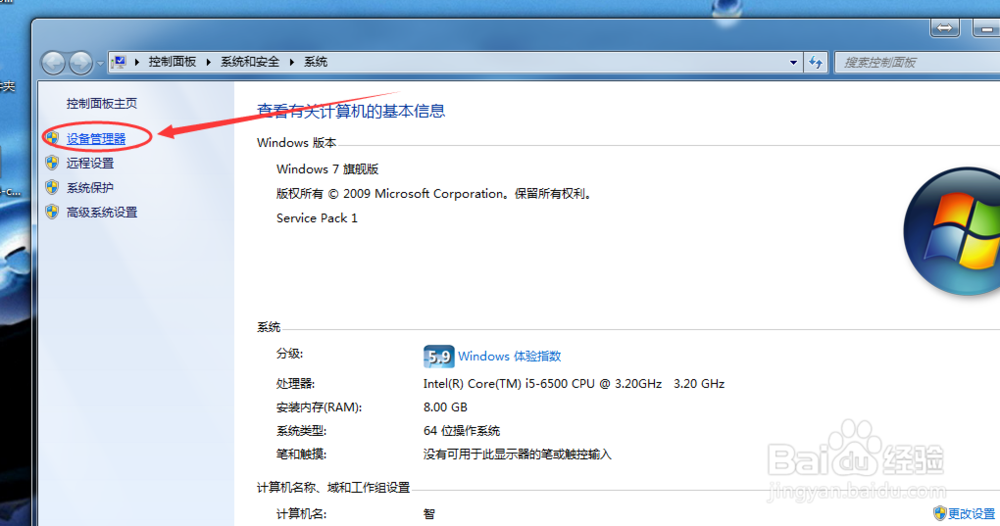Click the 5.9 experience index score badge
1000x526 pixels.
coord(439,356)
